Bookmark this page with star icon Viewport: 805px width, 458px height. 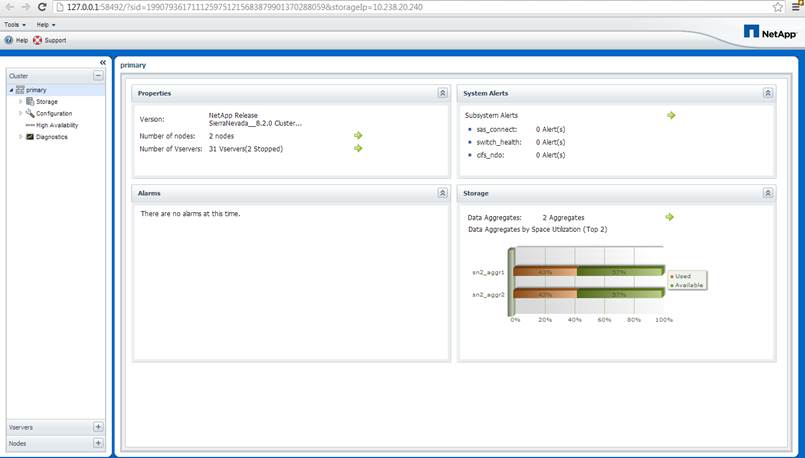point(778,7)
